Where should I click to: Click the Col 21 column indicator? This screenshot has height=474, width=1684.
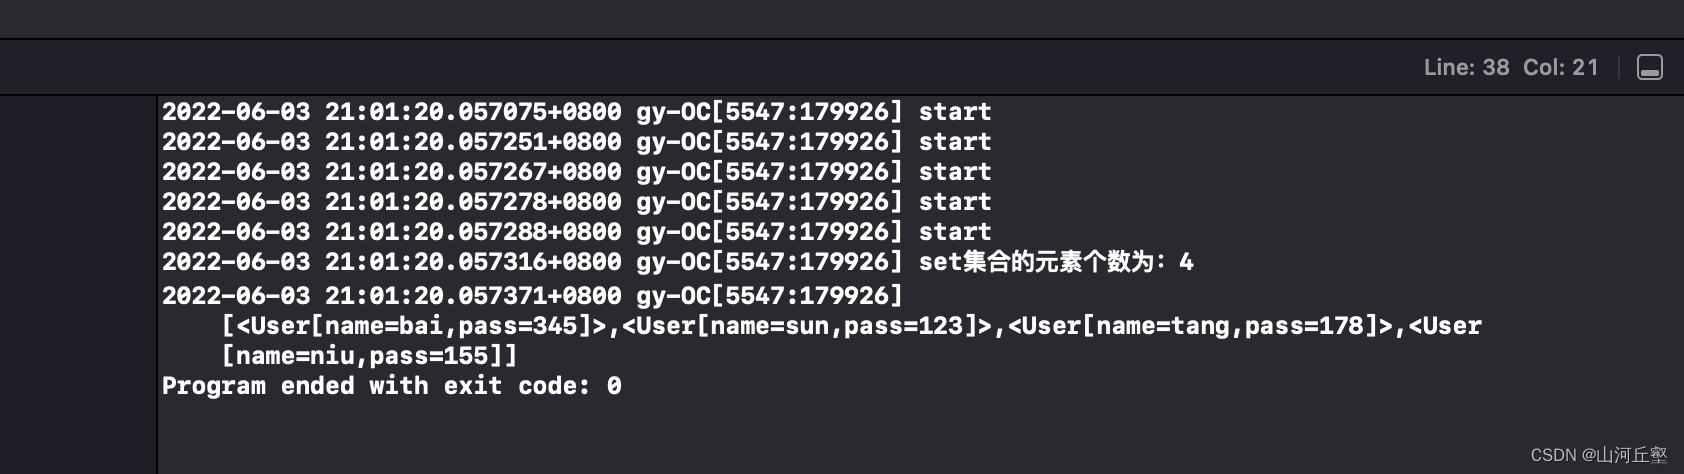point(1560,67)
